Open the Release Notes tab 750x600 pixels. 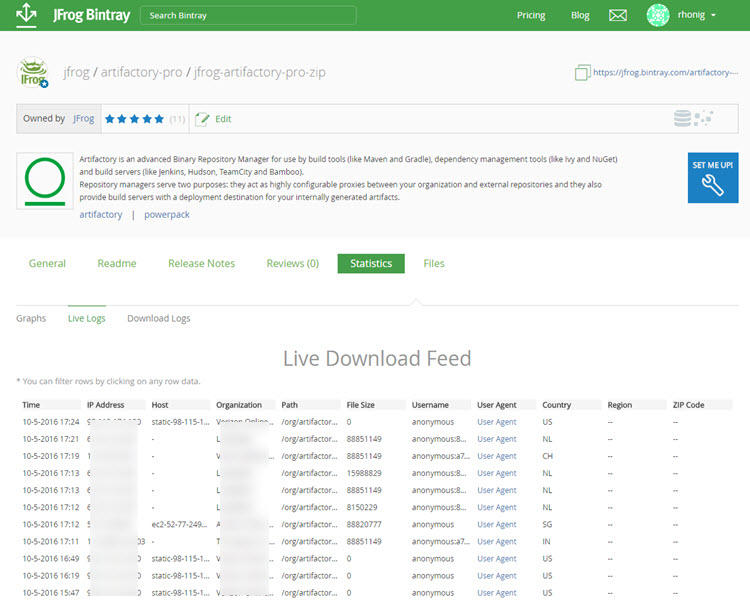[x=201, y=264]
